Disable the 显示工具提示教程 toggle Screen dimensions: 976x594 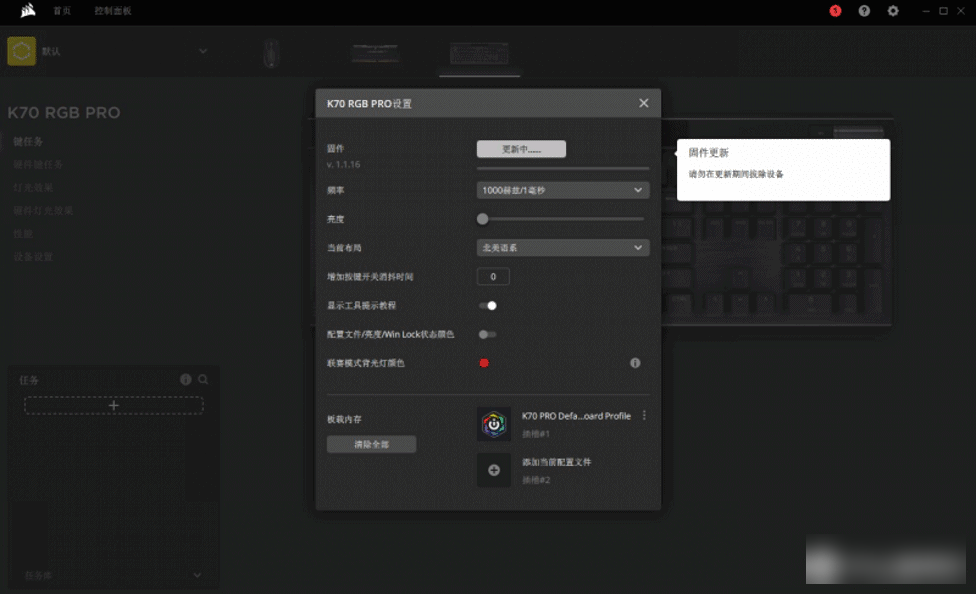pos(488,305)
